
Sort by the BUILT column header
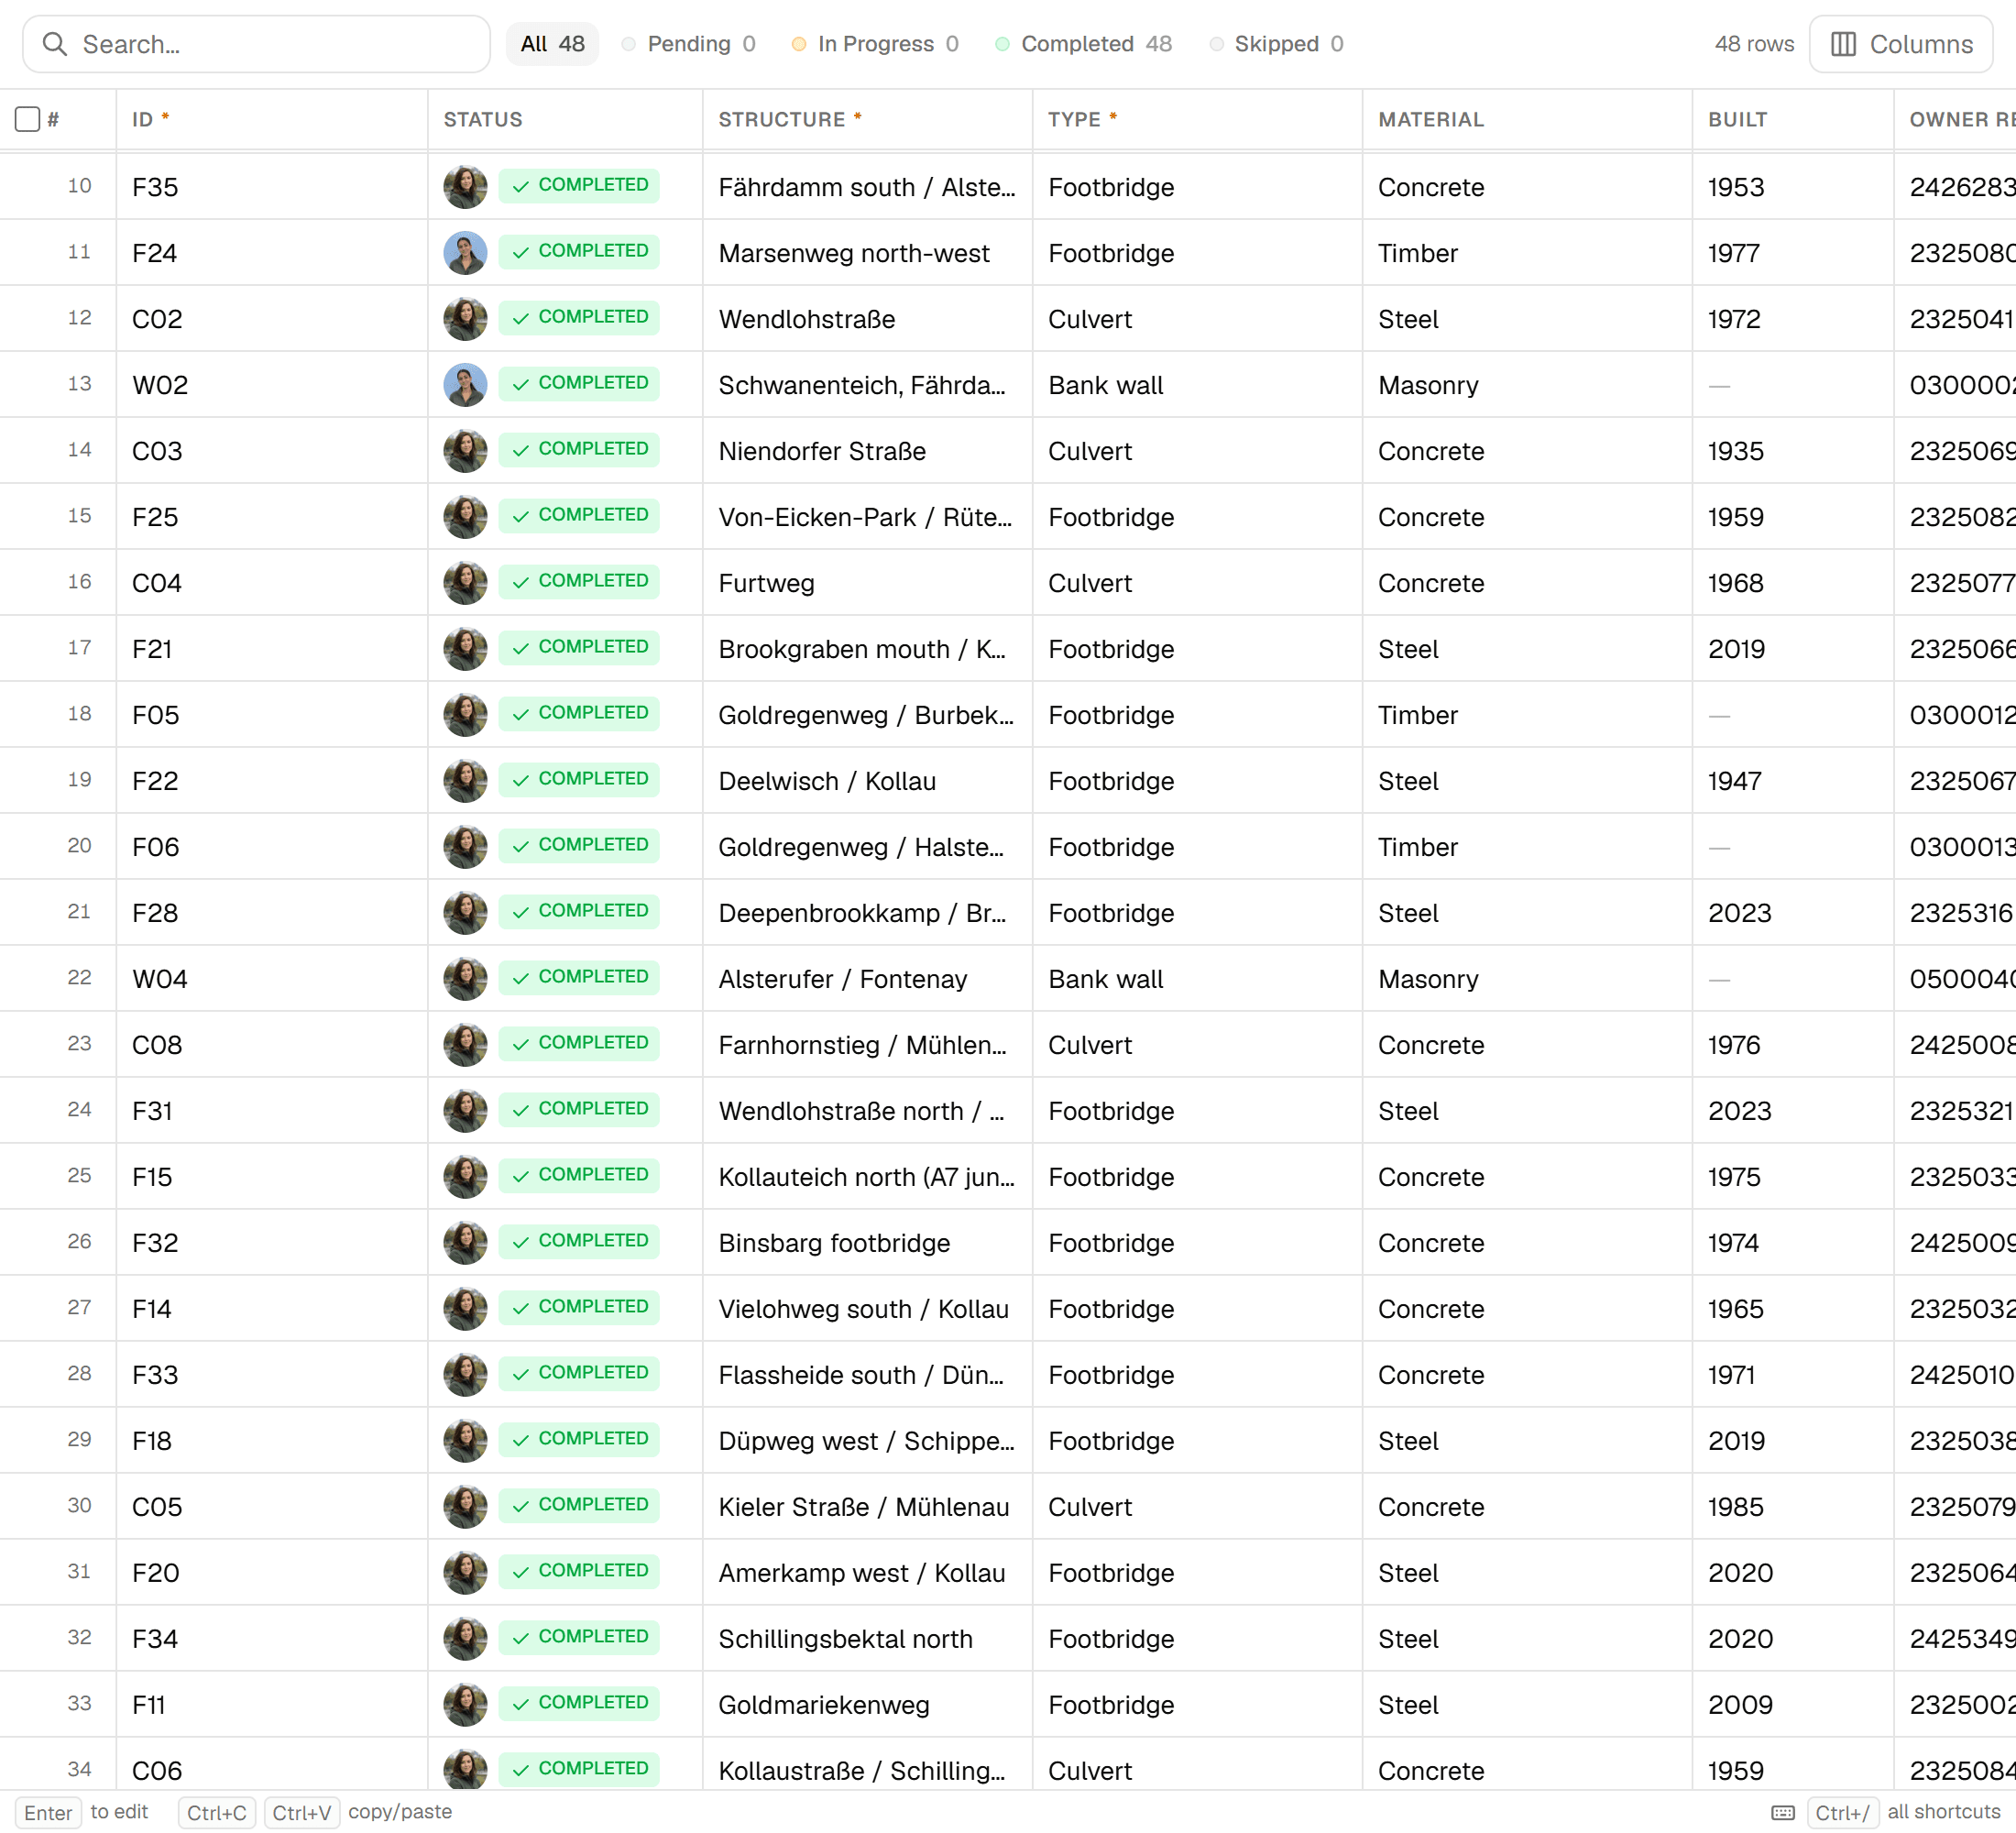tap(1737, 119)
